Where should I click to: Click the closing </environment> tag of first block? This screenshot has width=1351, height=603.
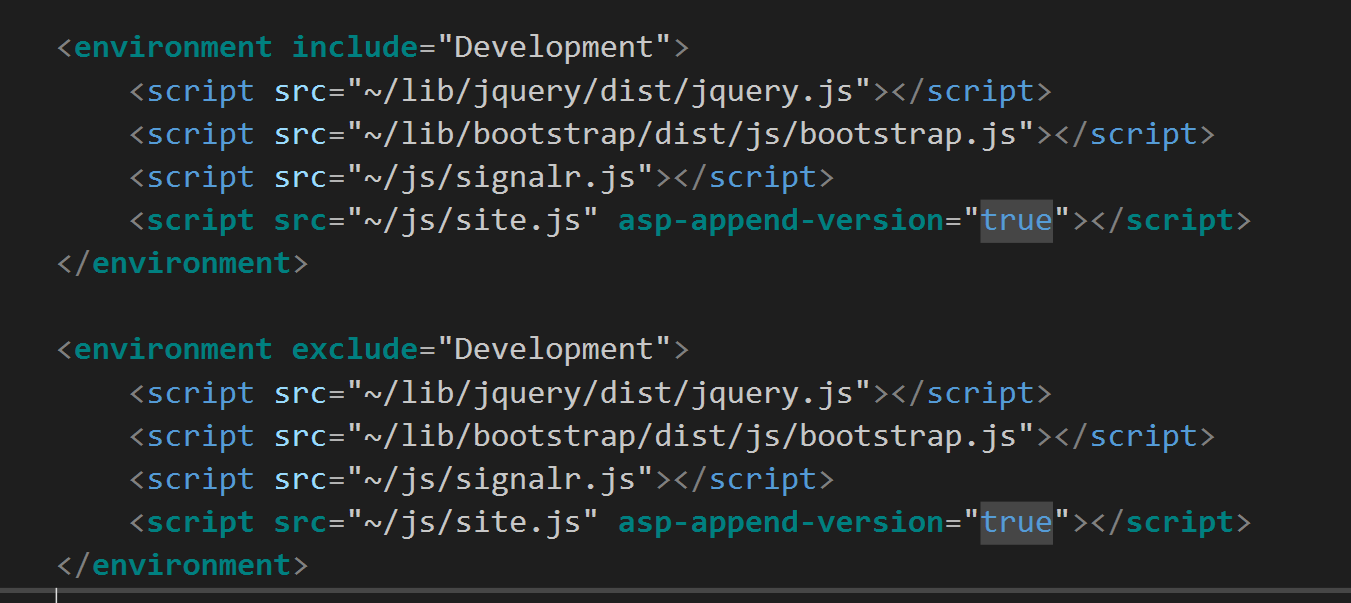pyautogui.click(x=180, y=262)
